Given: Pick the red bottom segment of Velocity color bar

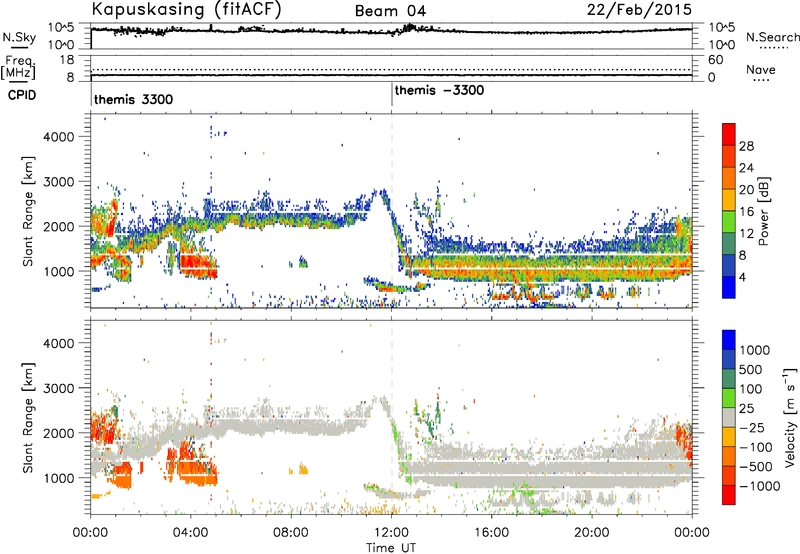Looking at the screenshot, I should click(729, 495).
